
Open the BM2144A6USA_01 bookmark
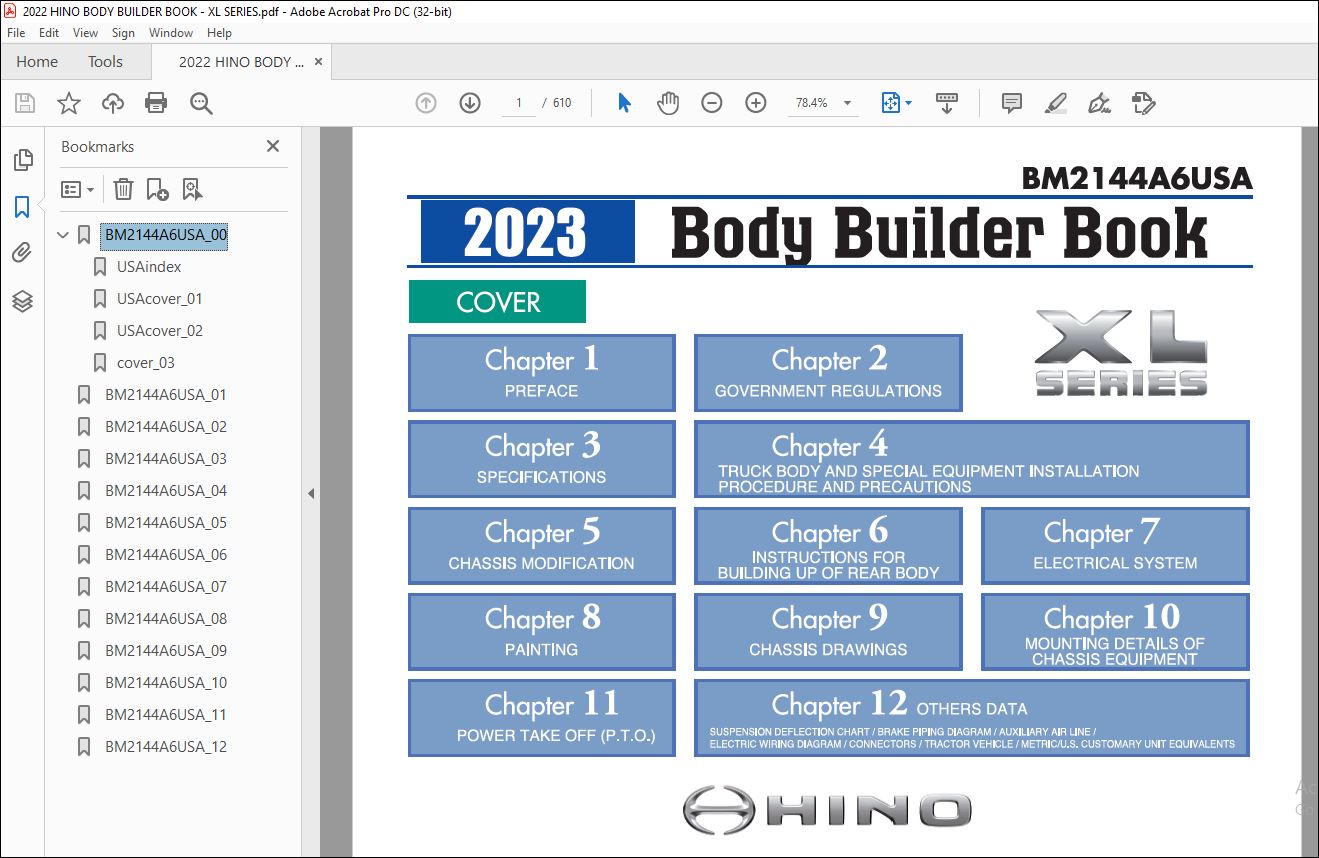click(166, 395)
